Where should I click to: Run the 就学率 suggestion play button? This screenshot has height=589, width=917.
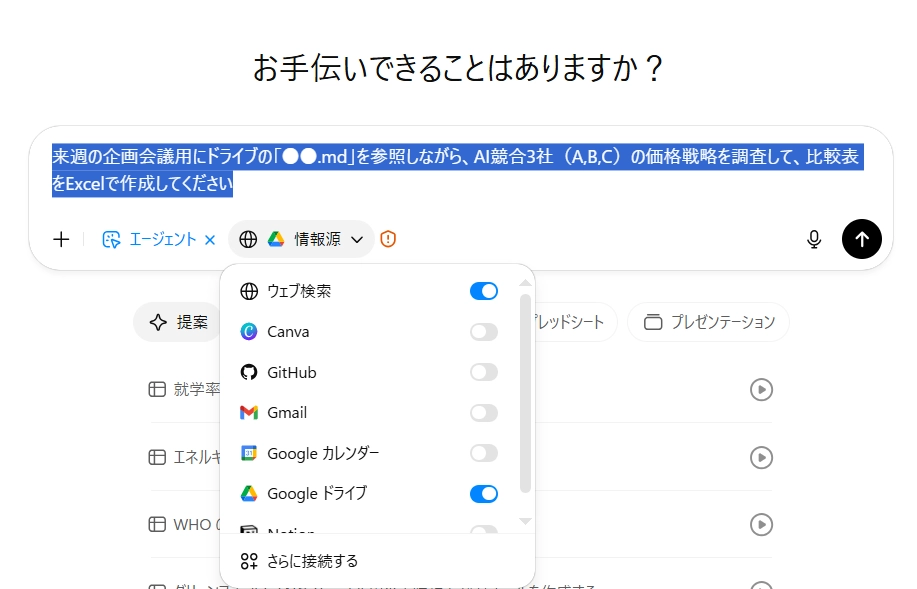(x=761, y=390)
